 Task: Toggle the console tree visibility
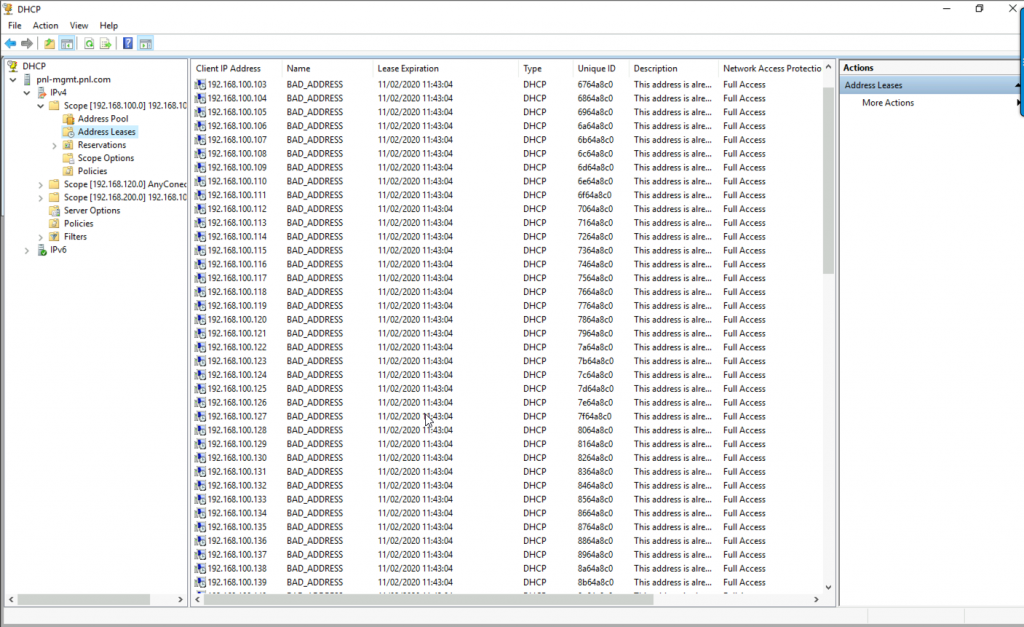67,43
